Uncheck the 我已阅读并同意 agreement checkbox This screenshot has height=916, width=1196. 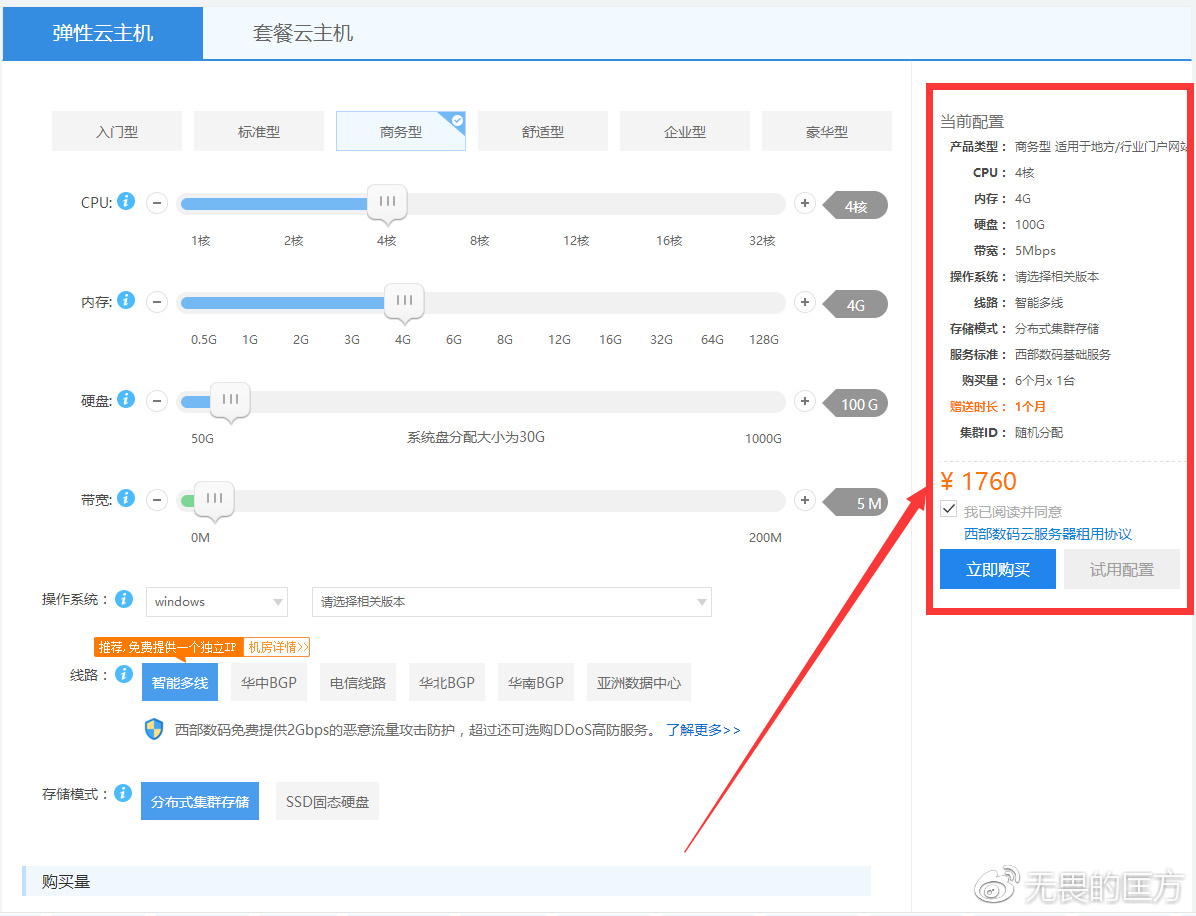coord(948,509)
